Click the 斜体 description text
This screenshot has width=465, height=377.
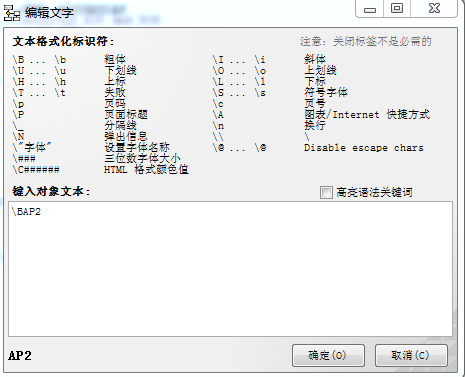tap(315, 60)
